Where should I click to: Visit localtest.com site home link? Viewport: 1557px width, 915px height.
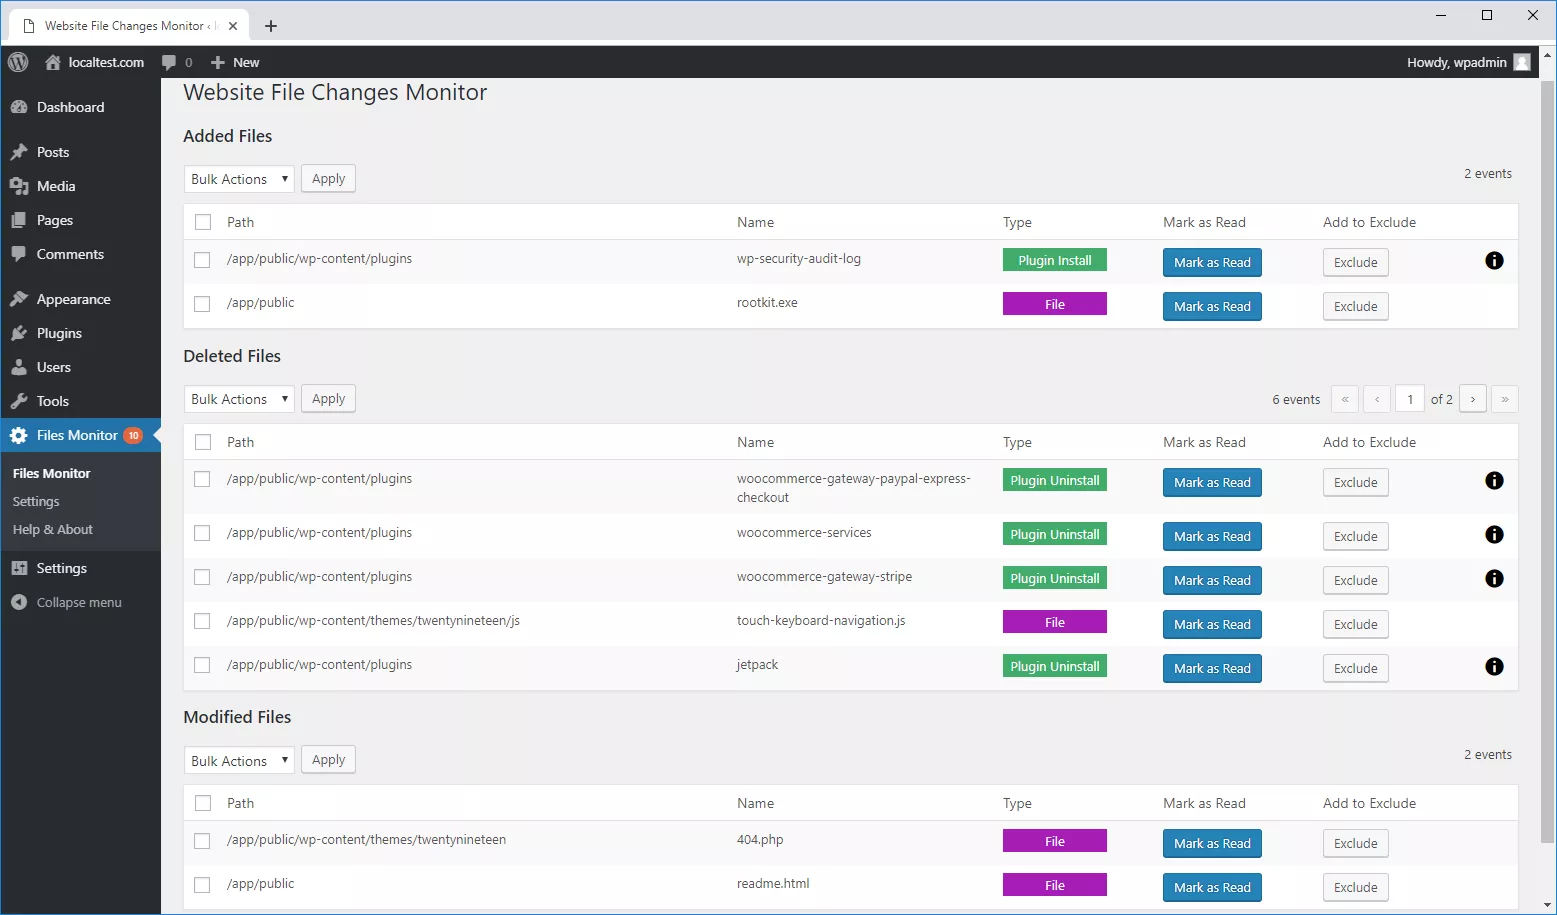95,62
